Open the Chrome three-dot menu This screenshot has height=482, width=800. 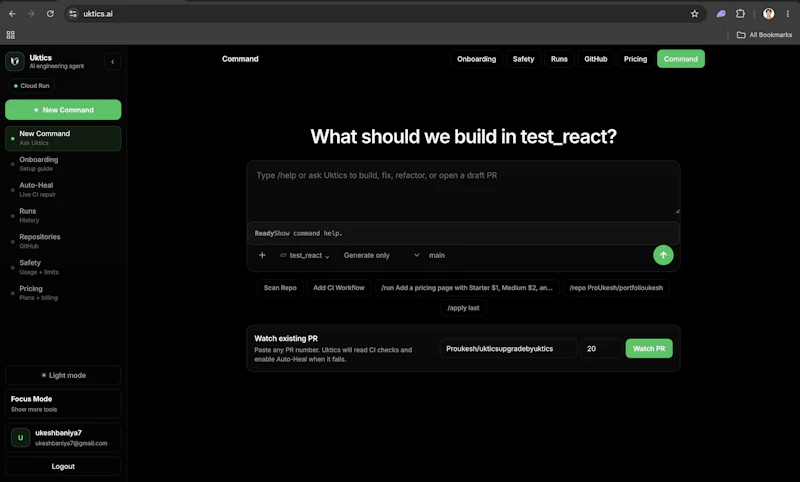pos(788,14)
